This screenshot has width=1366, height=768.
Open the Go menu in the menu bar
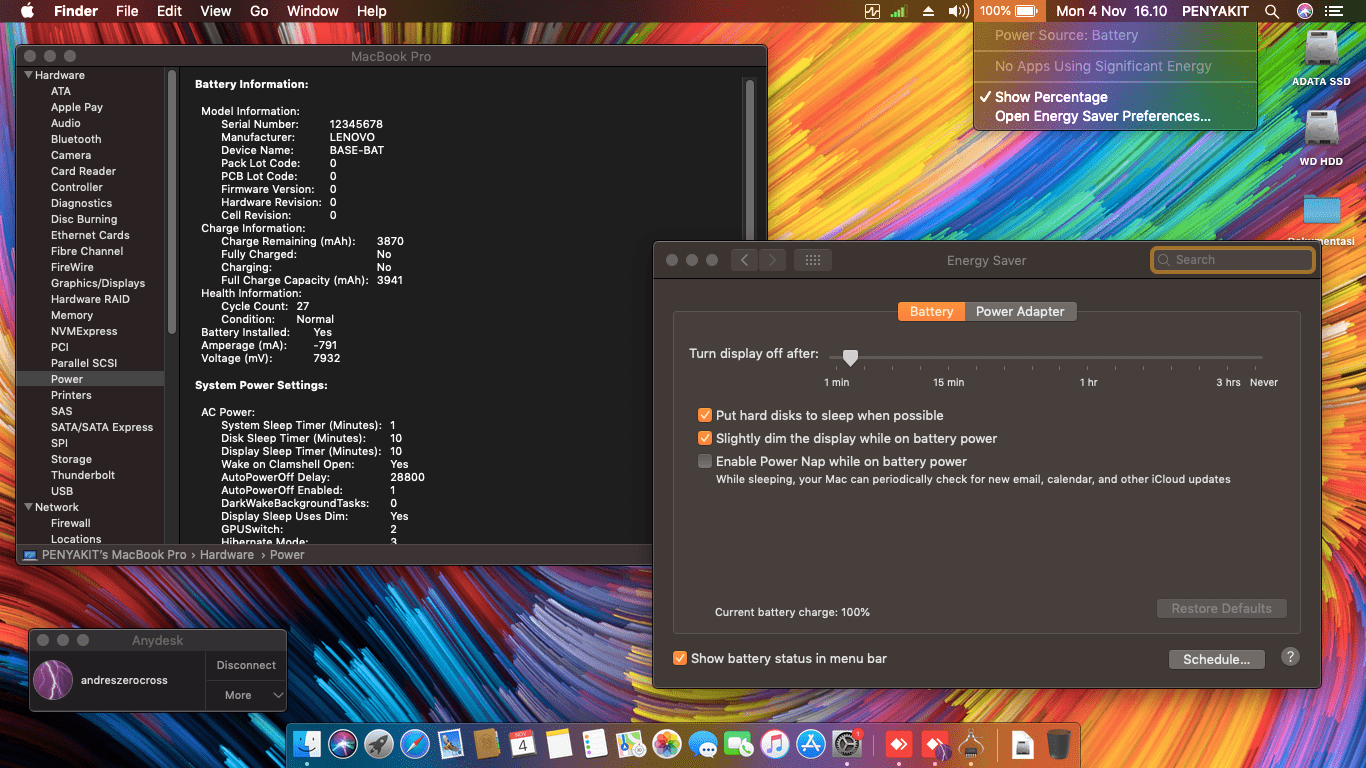[x=259, y=11]
